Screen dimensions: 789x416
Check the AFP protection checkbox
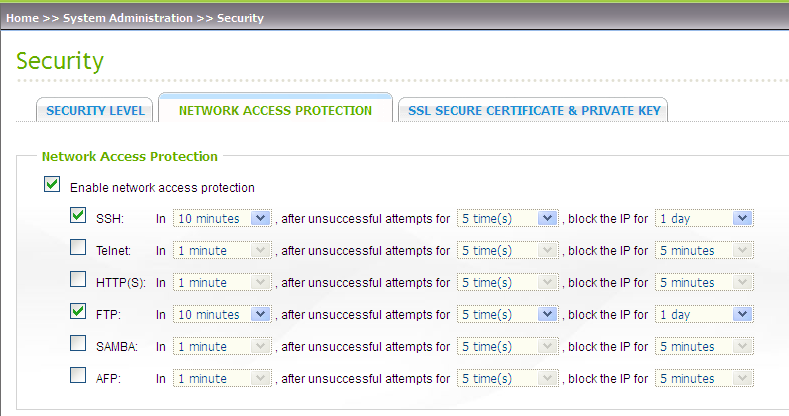point(78,376)
